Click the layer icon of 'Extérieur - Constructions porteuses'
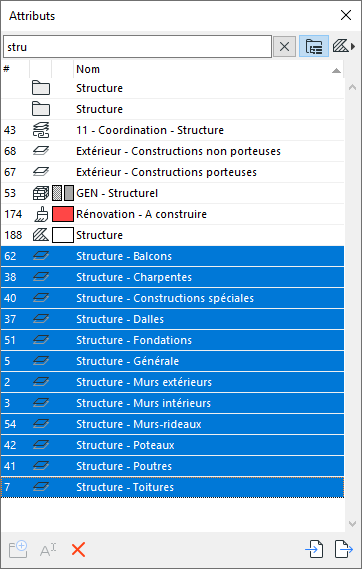The image size is (362, 569). point(41,172)
